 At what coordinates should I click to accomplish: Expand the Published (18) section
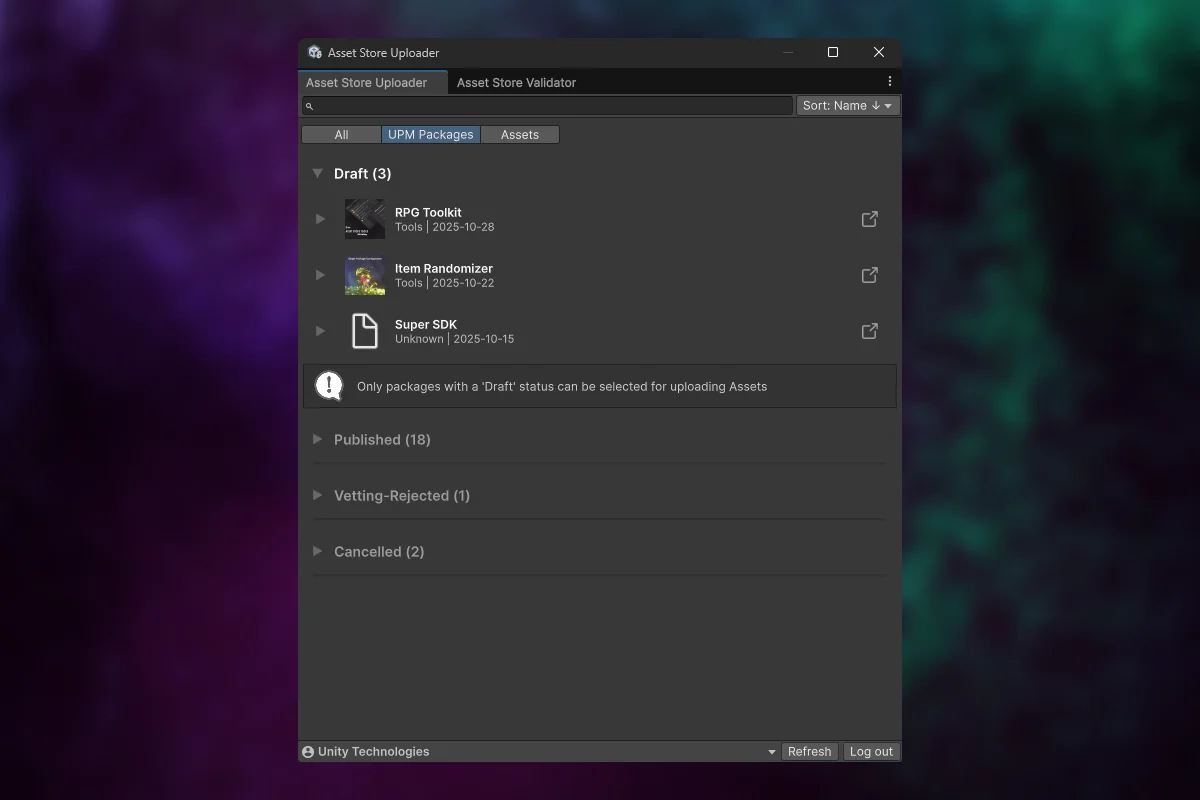pyautogui.click(x=317, y=440)
